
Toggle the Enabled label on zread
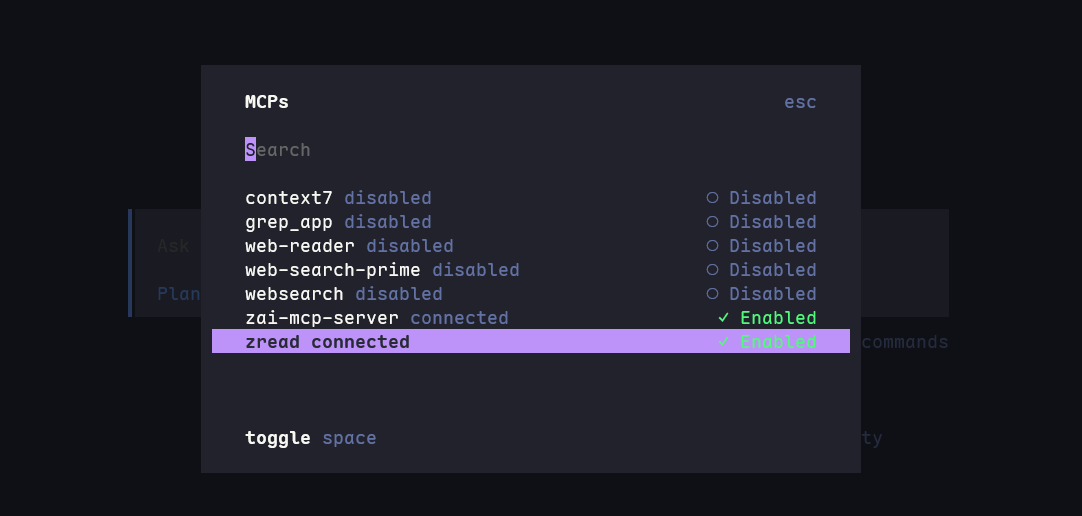point(778,341)
